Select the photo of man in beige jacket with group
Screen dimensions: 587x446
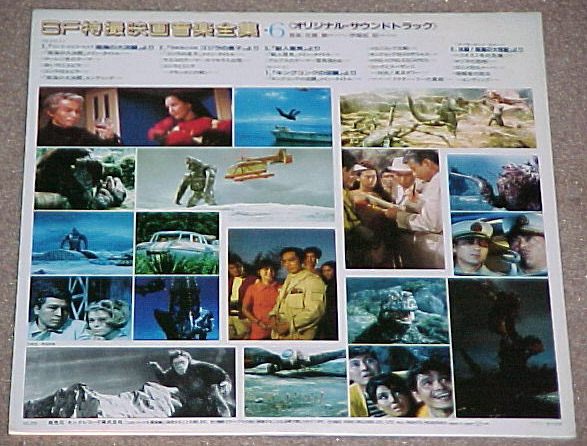coord(283,285)
